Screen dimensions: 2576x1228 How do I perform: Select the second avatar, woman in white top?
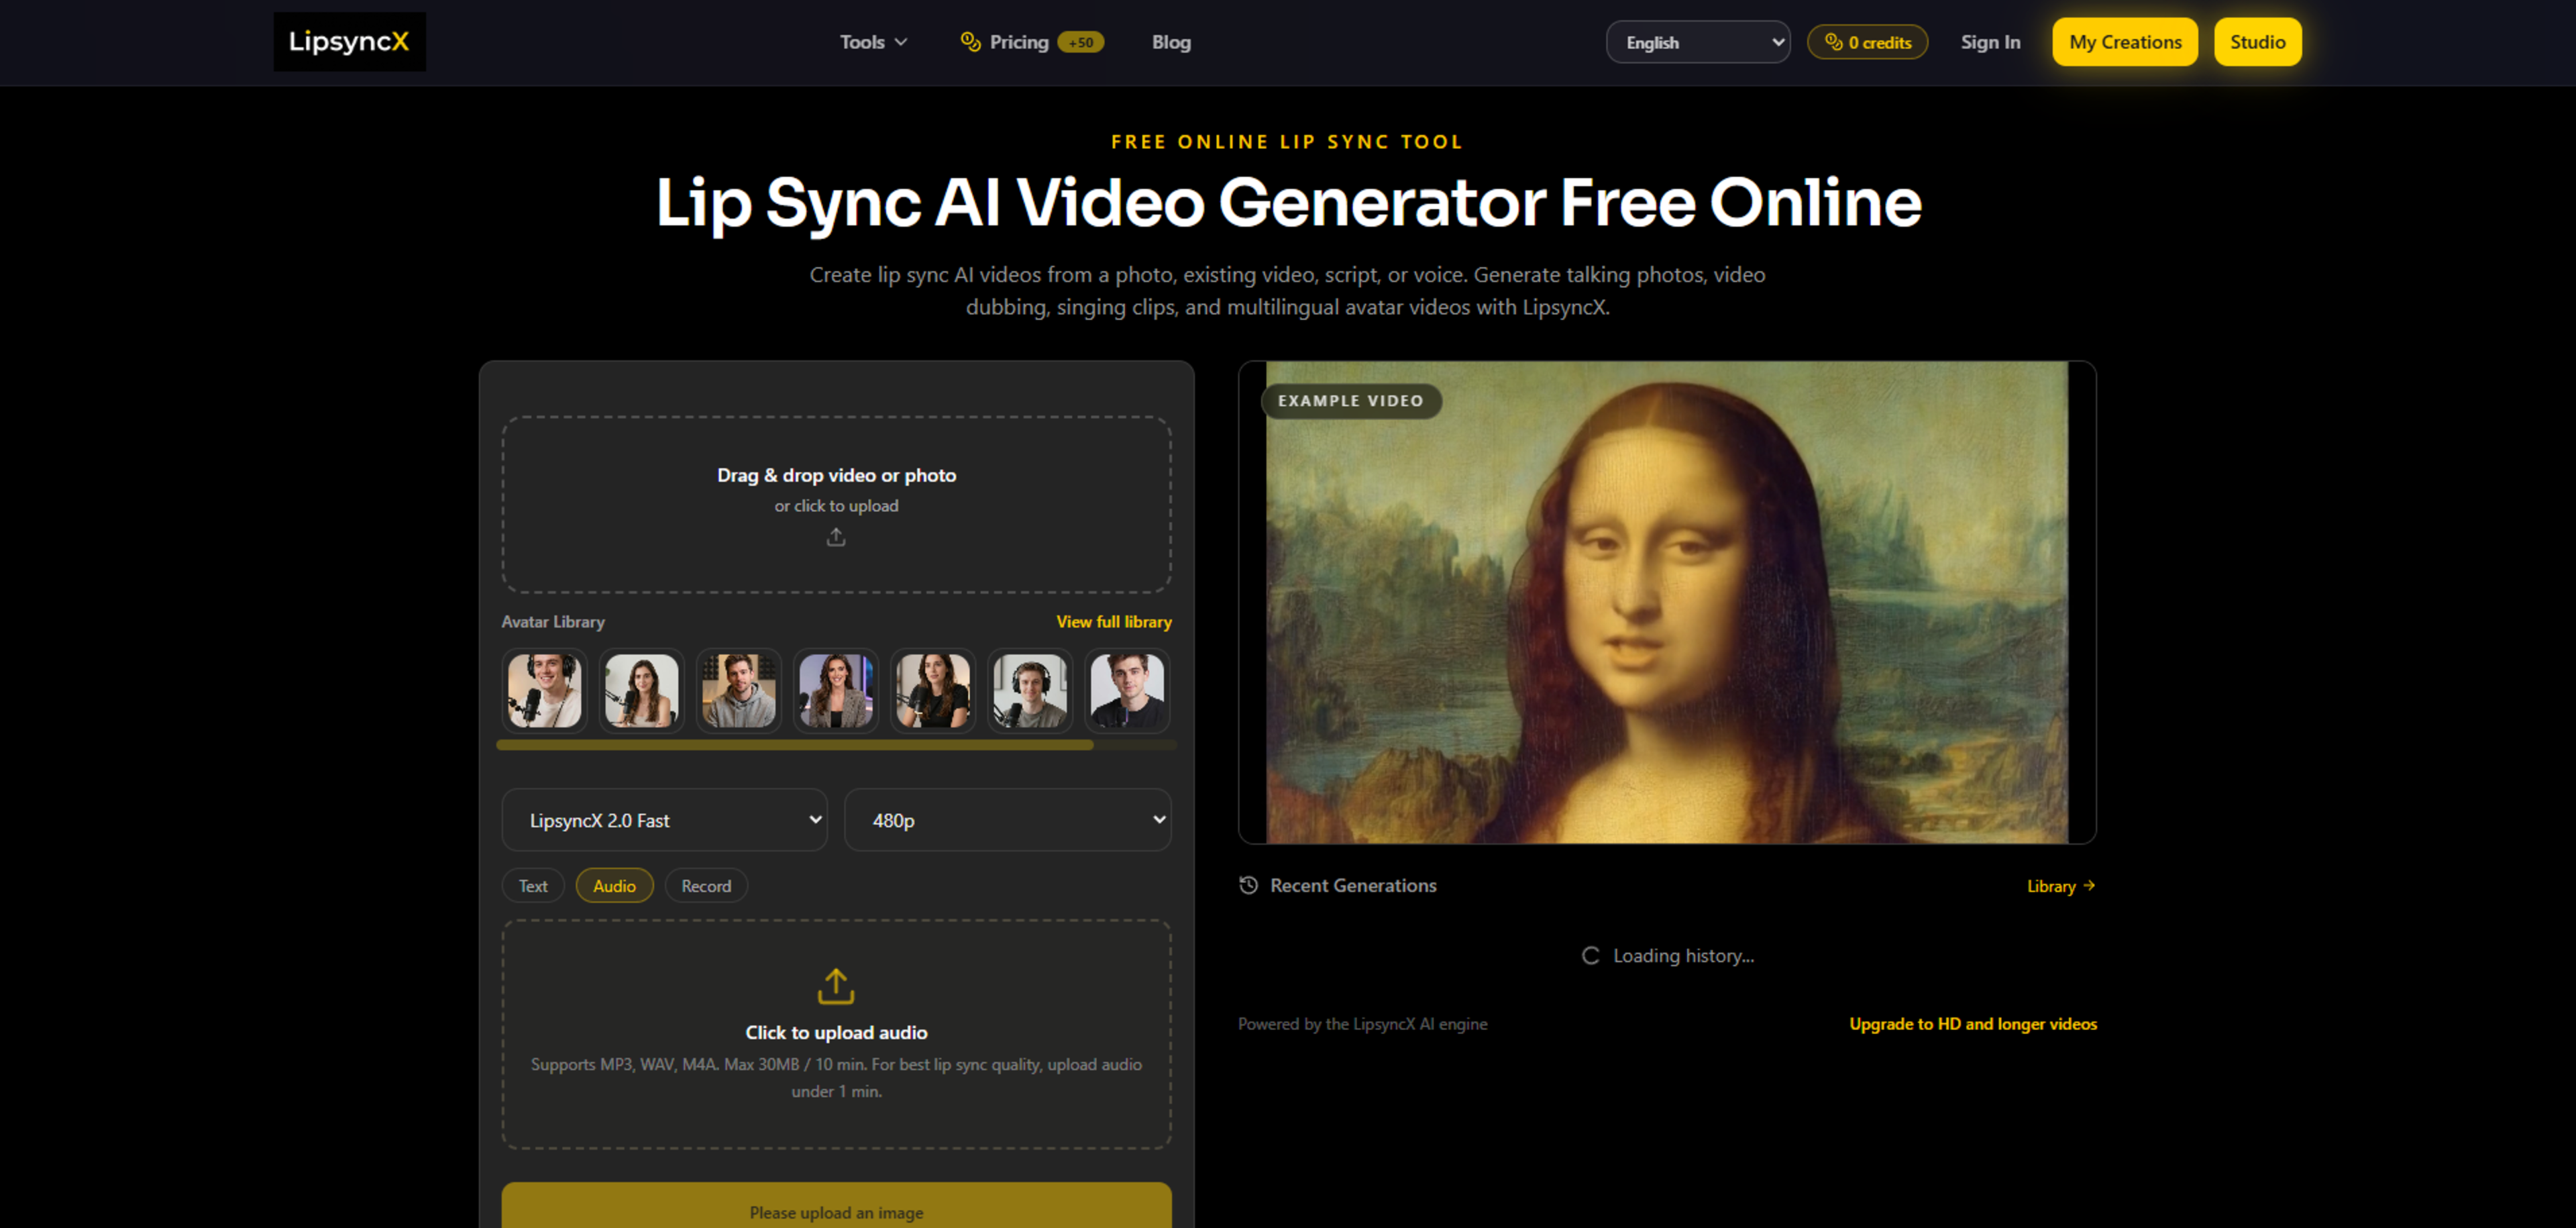(641, 690)
